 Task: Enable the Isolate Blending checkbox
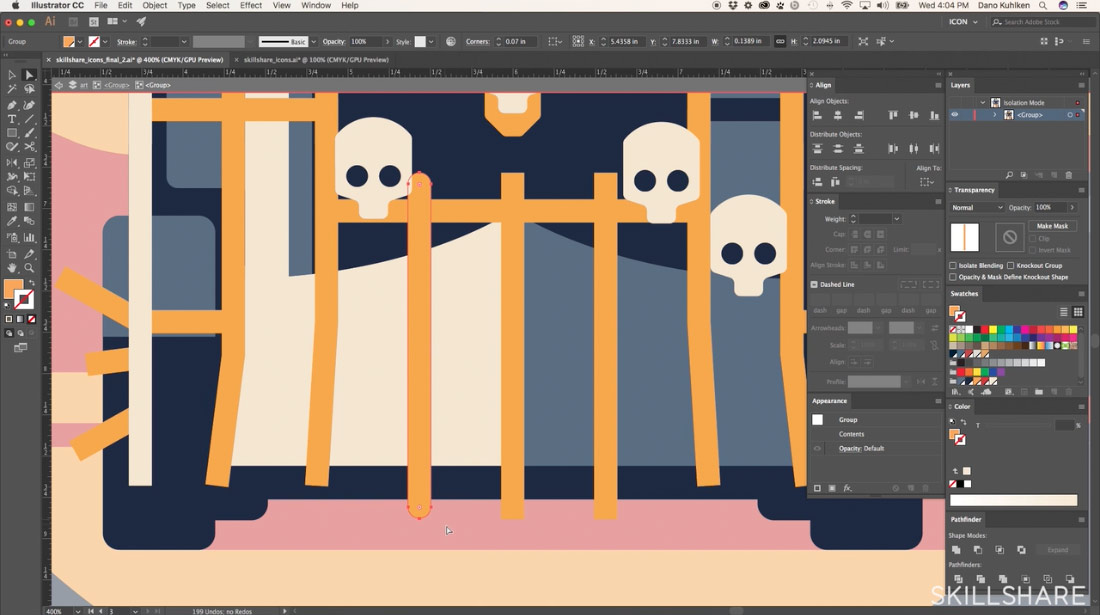click(953, 266)
